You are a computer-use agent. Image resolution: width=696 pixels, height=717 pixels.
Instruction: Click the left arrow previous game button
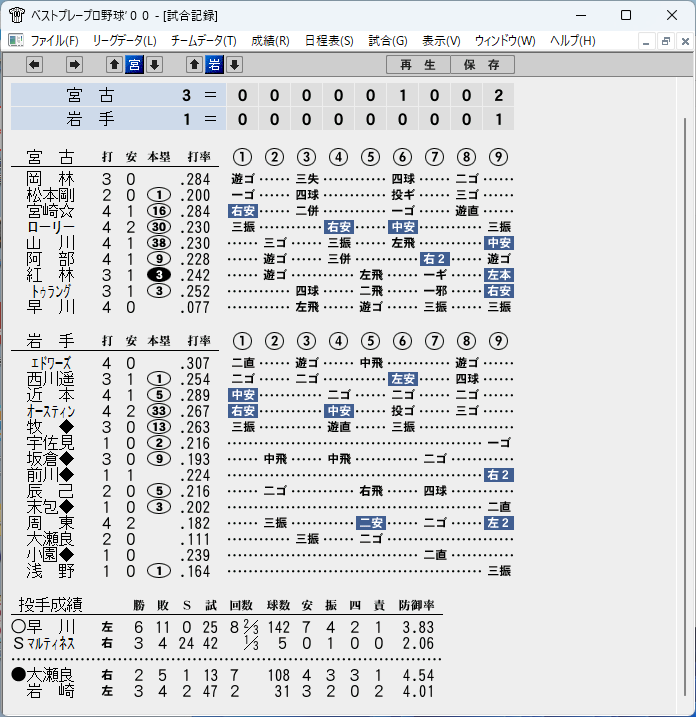point(34,64)
